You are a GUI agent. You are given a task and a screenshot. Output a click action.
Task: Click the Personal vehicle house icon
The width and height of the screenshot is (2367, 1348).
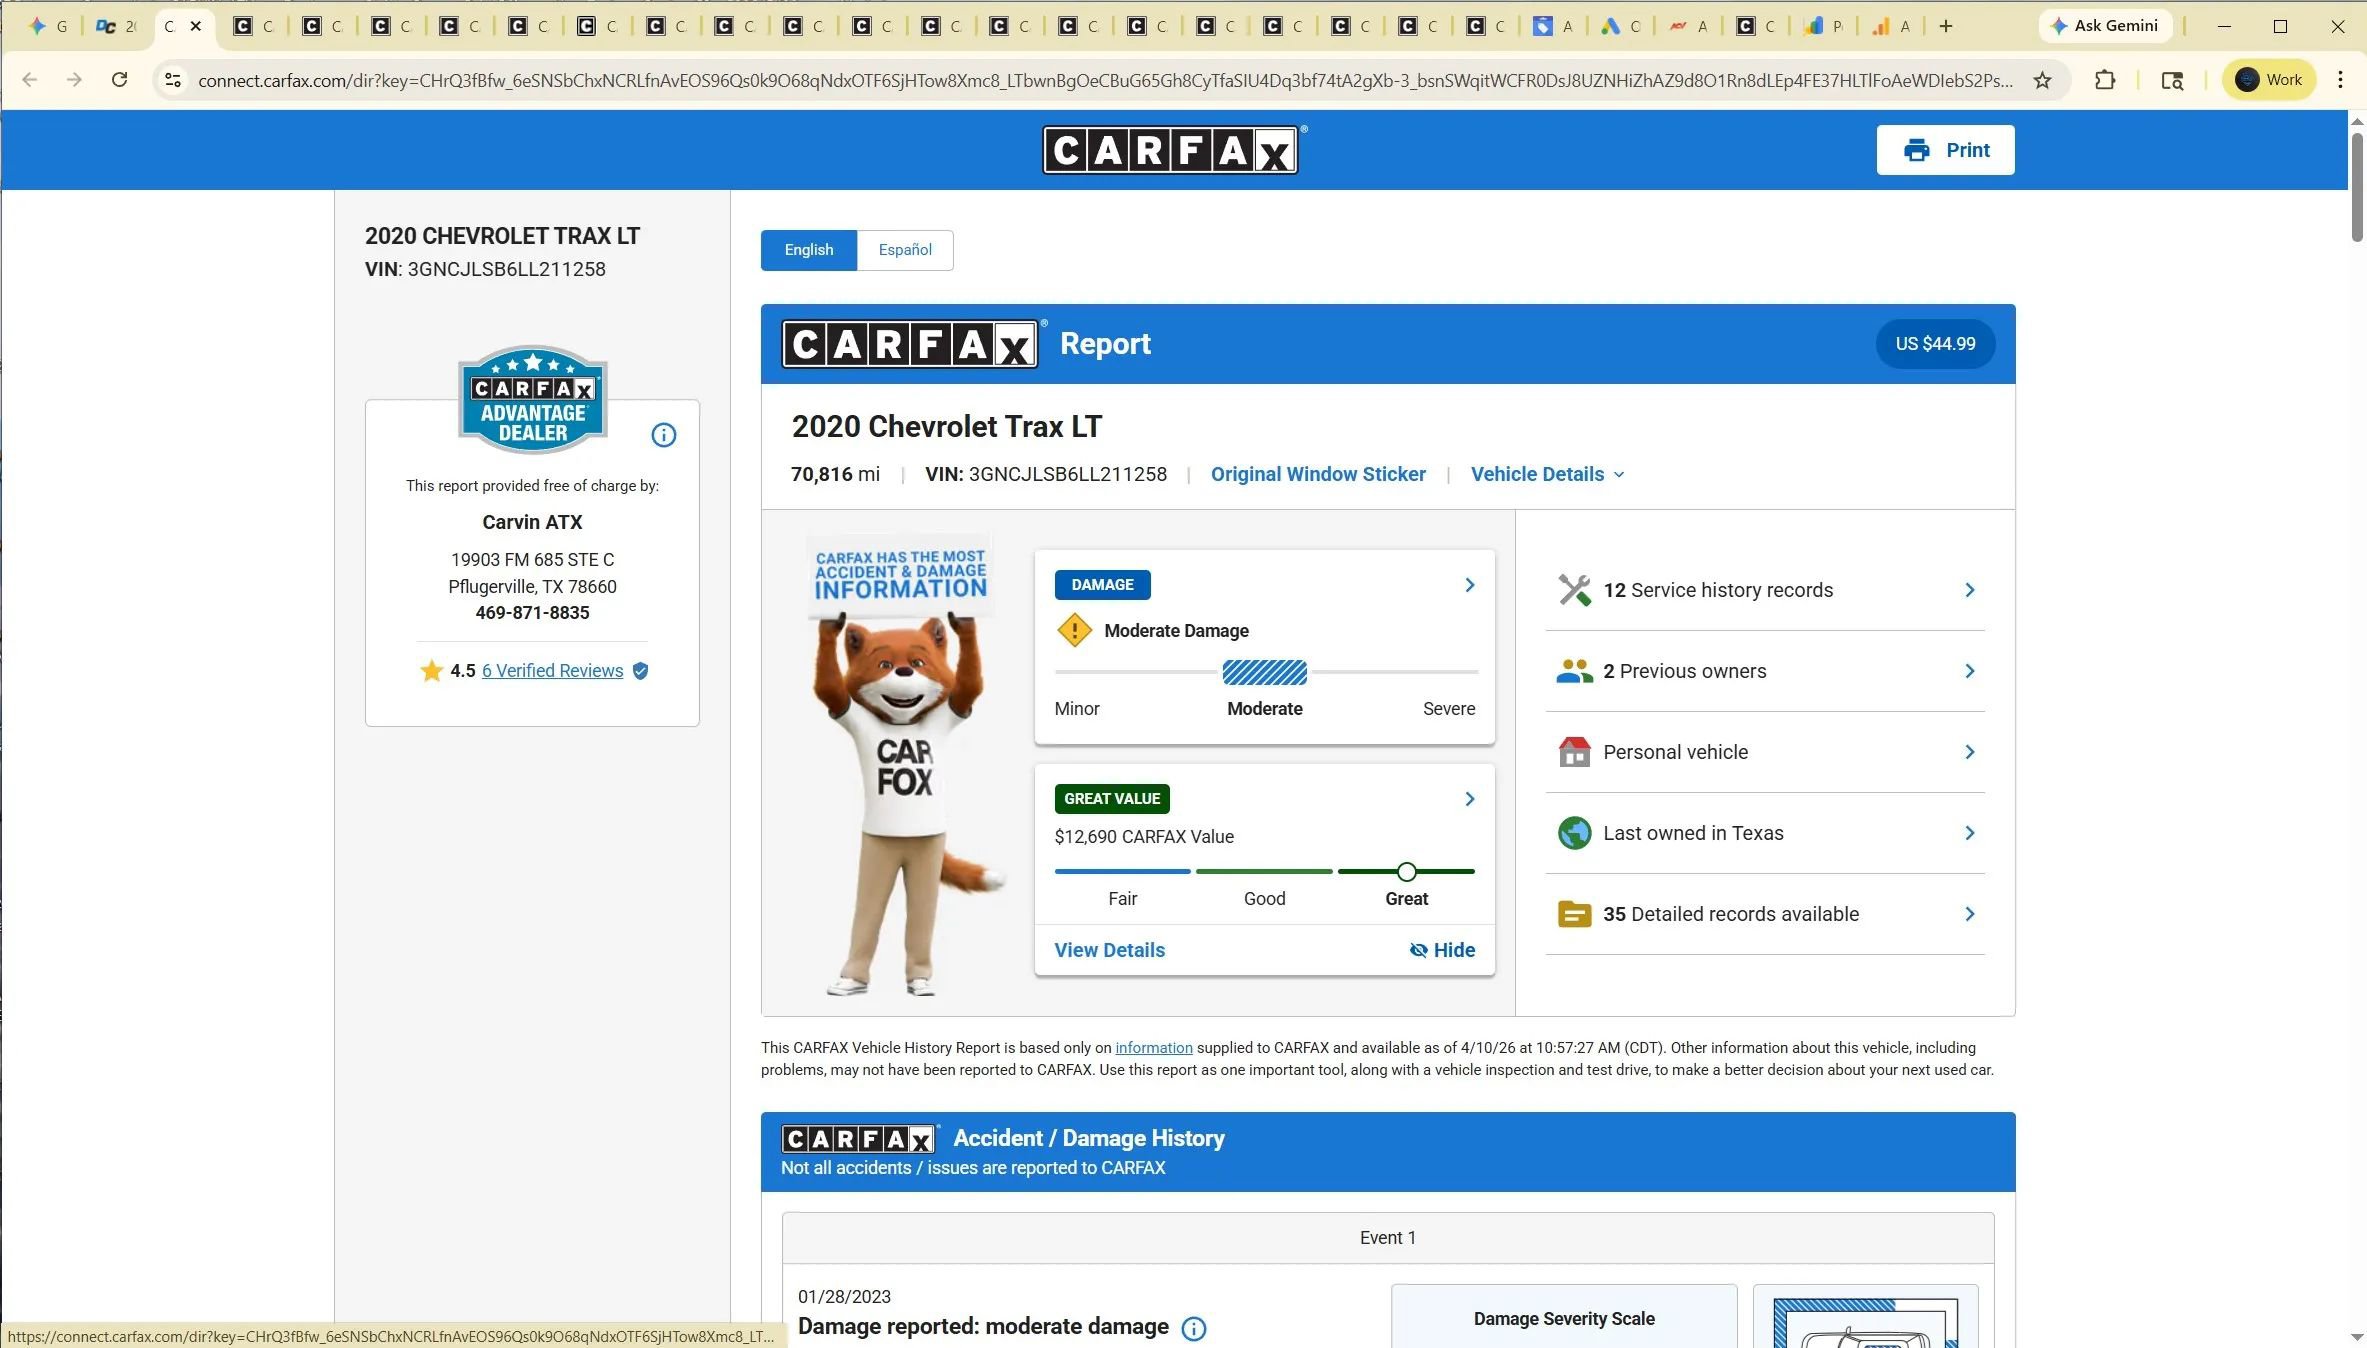pyautogui.click(x=1574, y=752)
